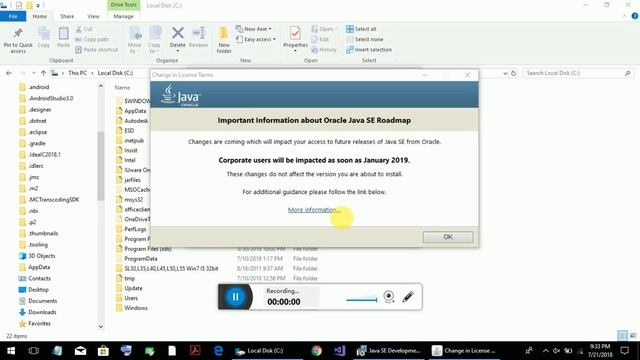640x360 pixels.
Task: Click Select all in the ribbon
Action: [361, 29]
